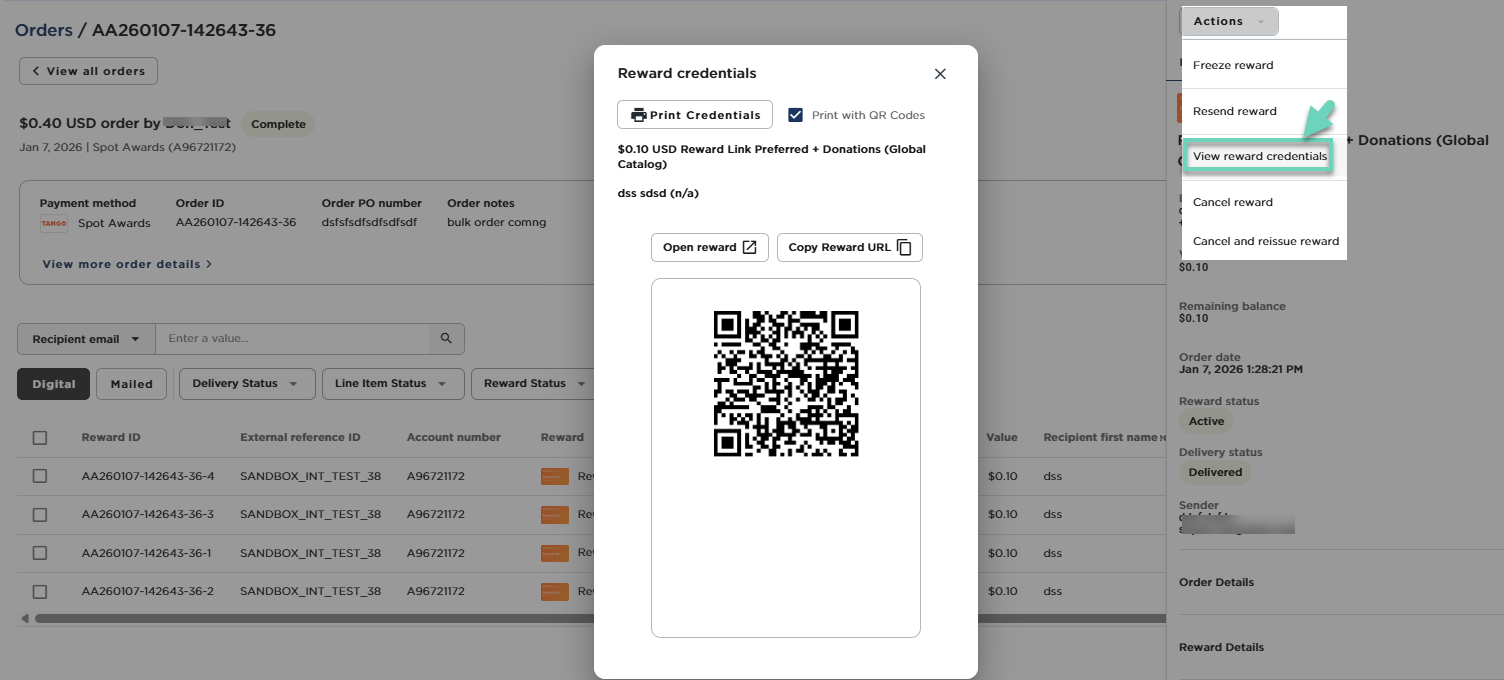Click the back chevron in View all orders

pos(36,71)
